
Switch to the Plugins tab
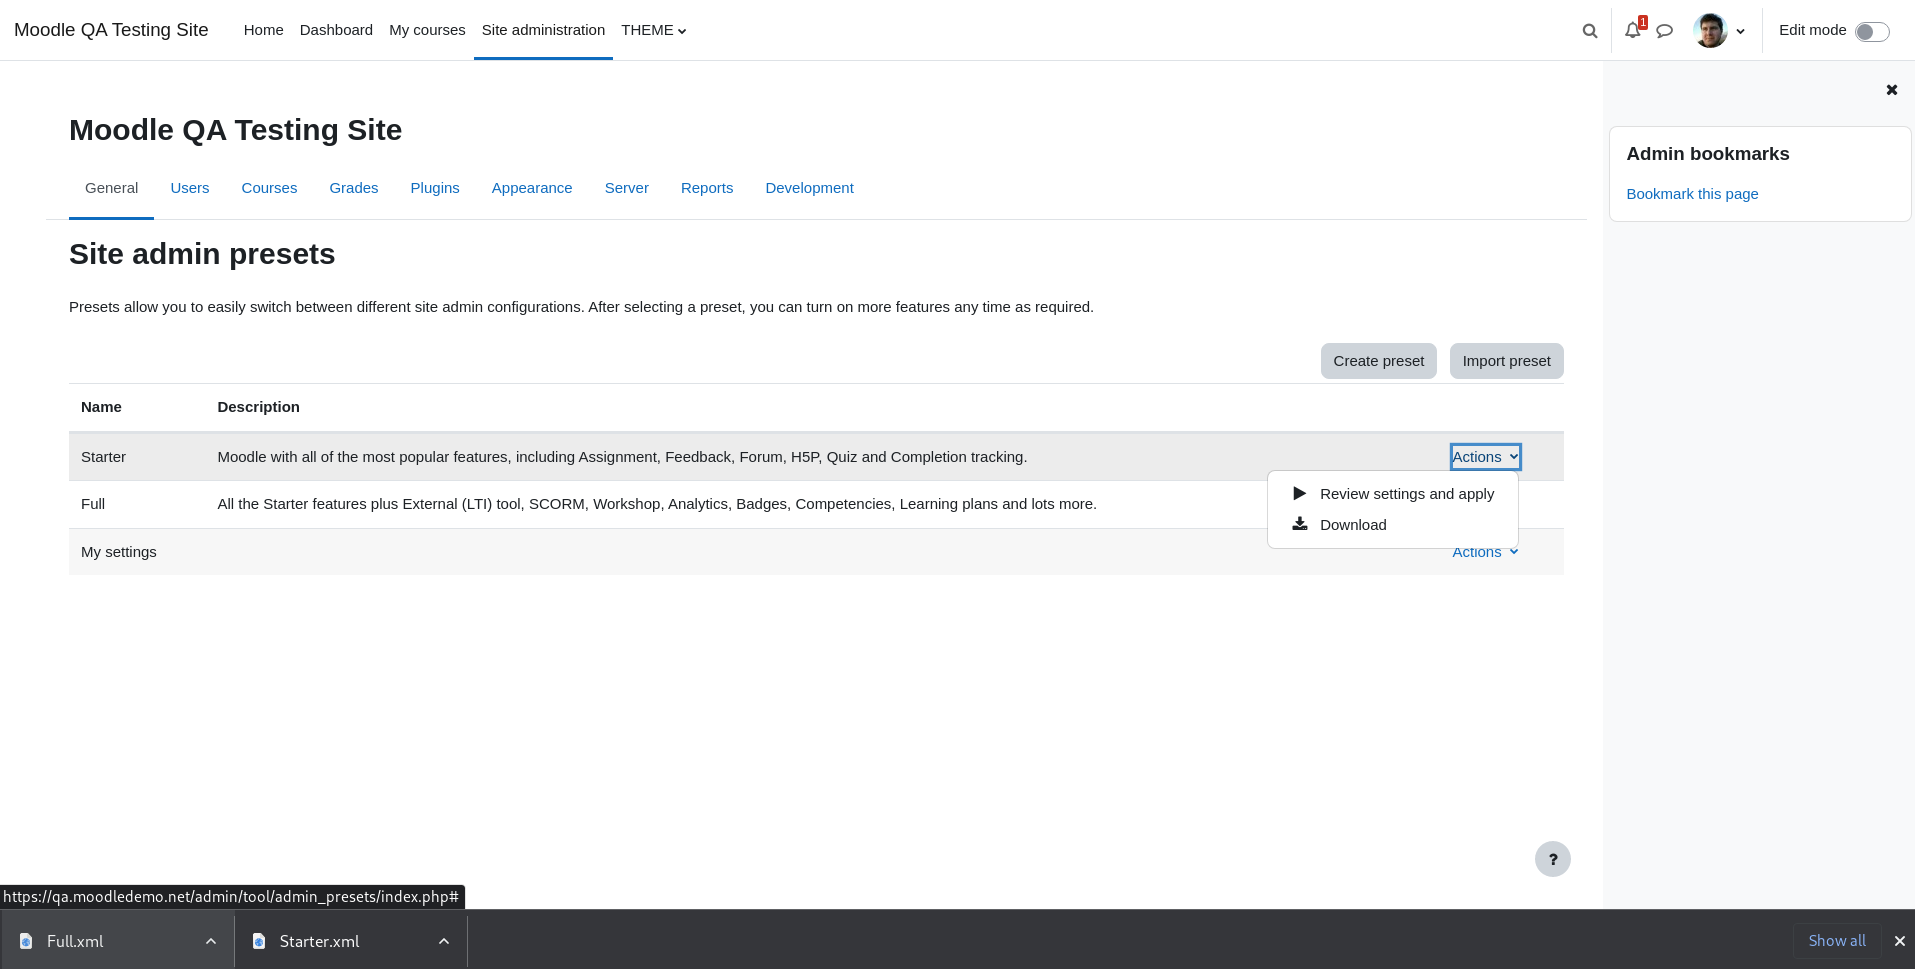point(435,188)
